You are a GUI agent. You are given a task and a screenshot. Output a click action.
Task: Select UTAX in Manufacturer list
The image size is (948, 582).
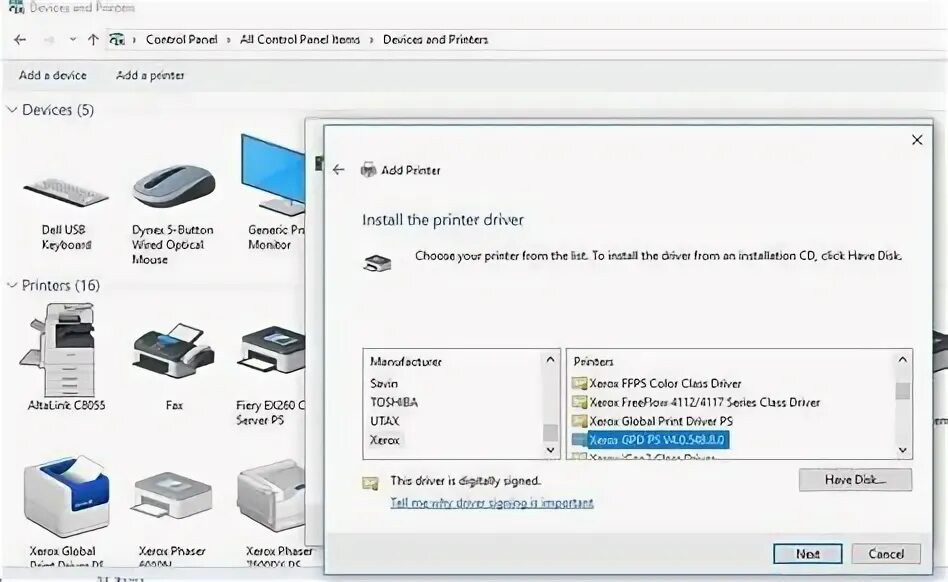(x=385, y=421)
